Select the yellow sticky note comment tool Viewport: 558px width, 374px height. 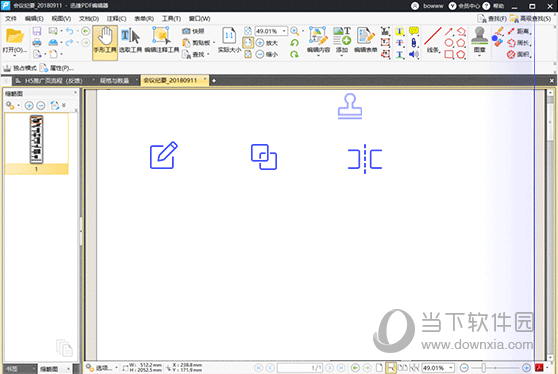[414, 31]
